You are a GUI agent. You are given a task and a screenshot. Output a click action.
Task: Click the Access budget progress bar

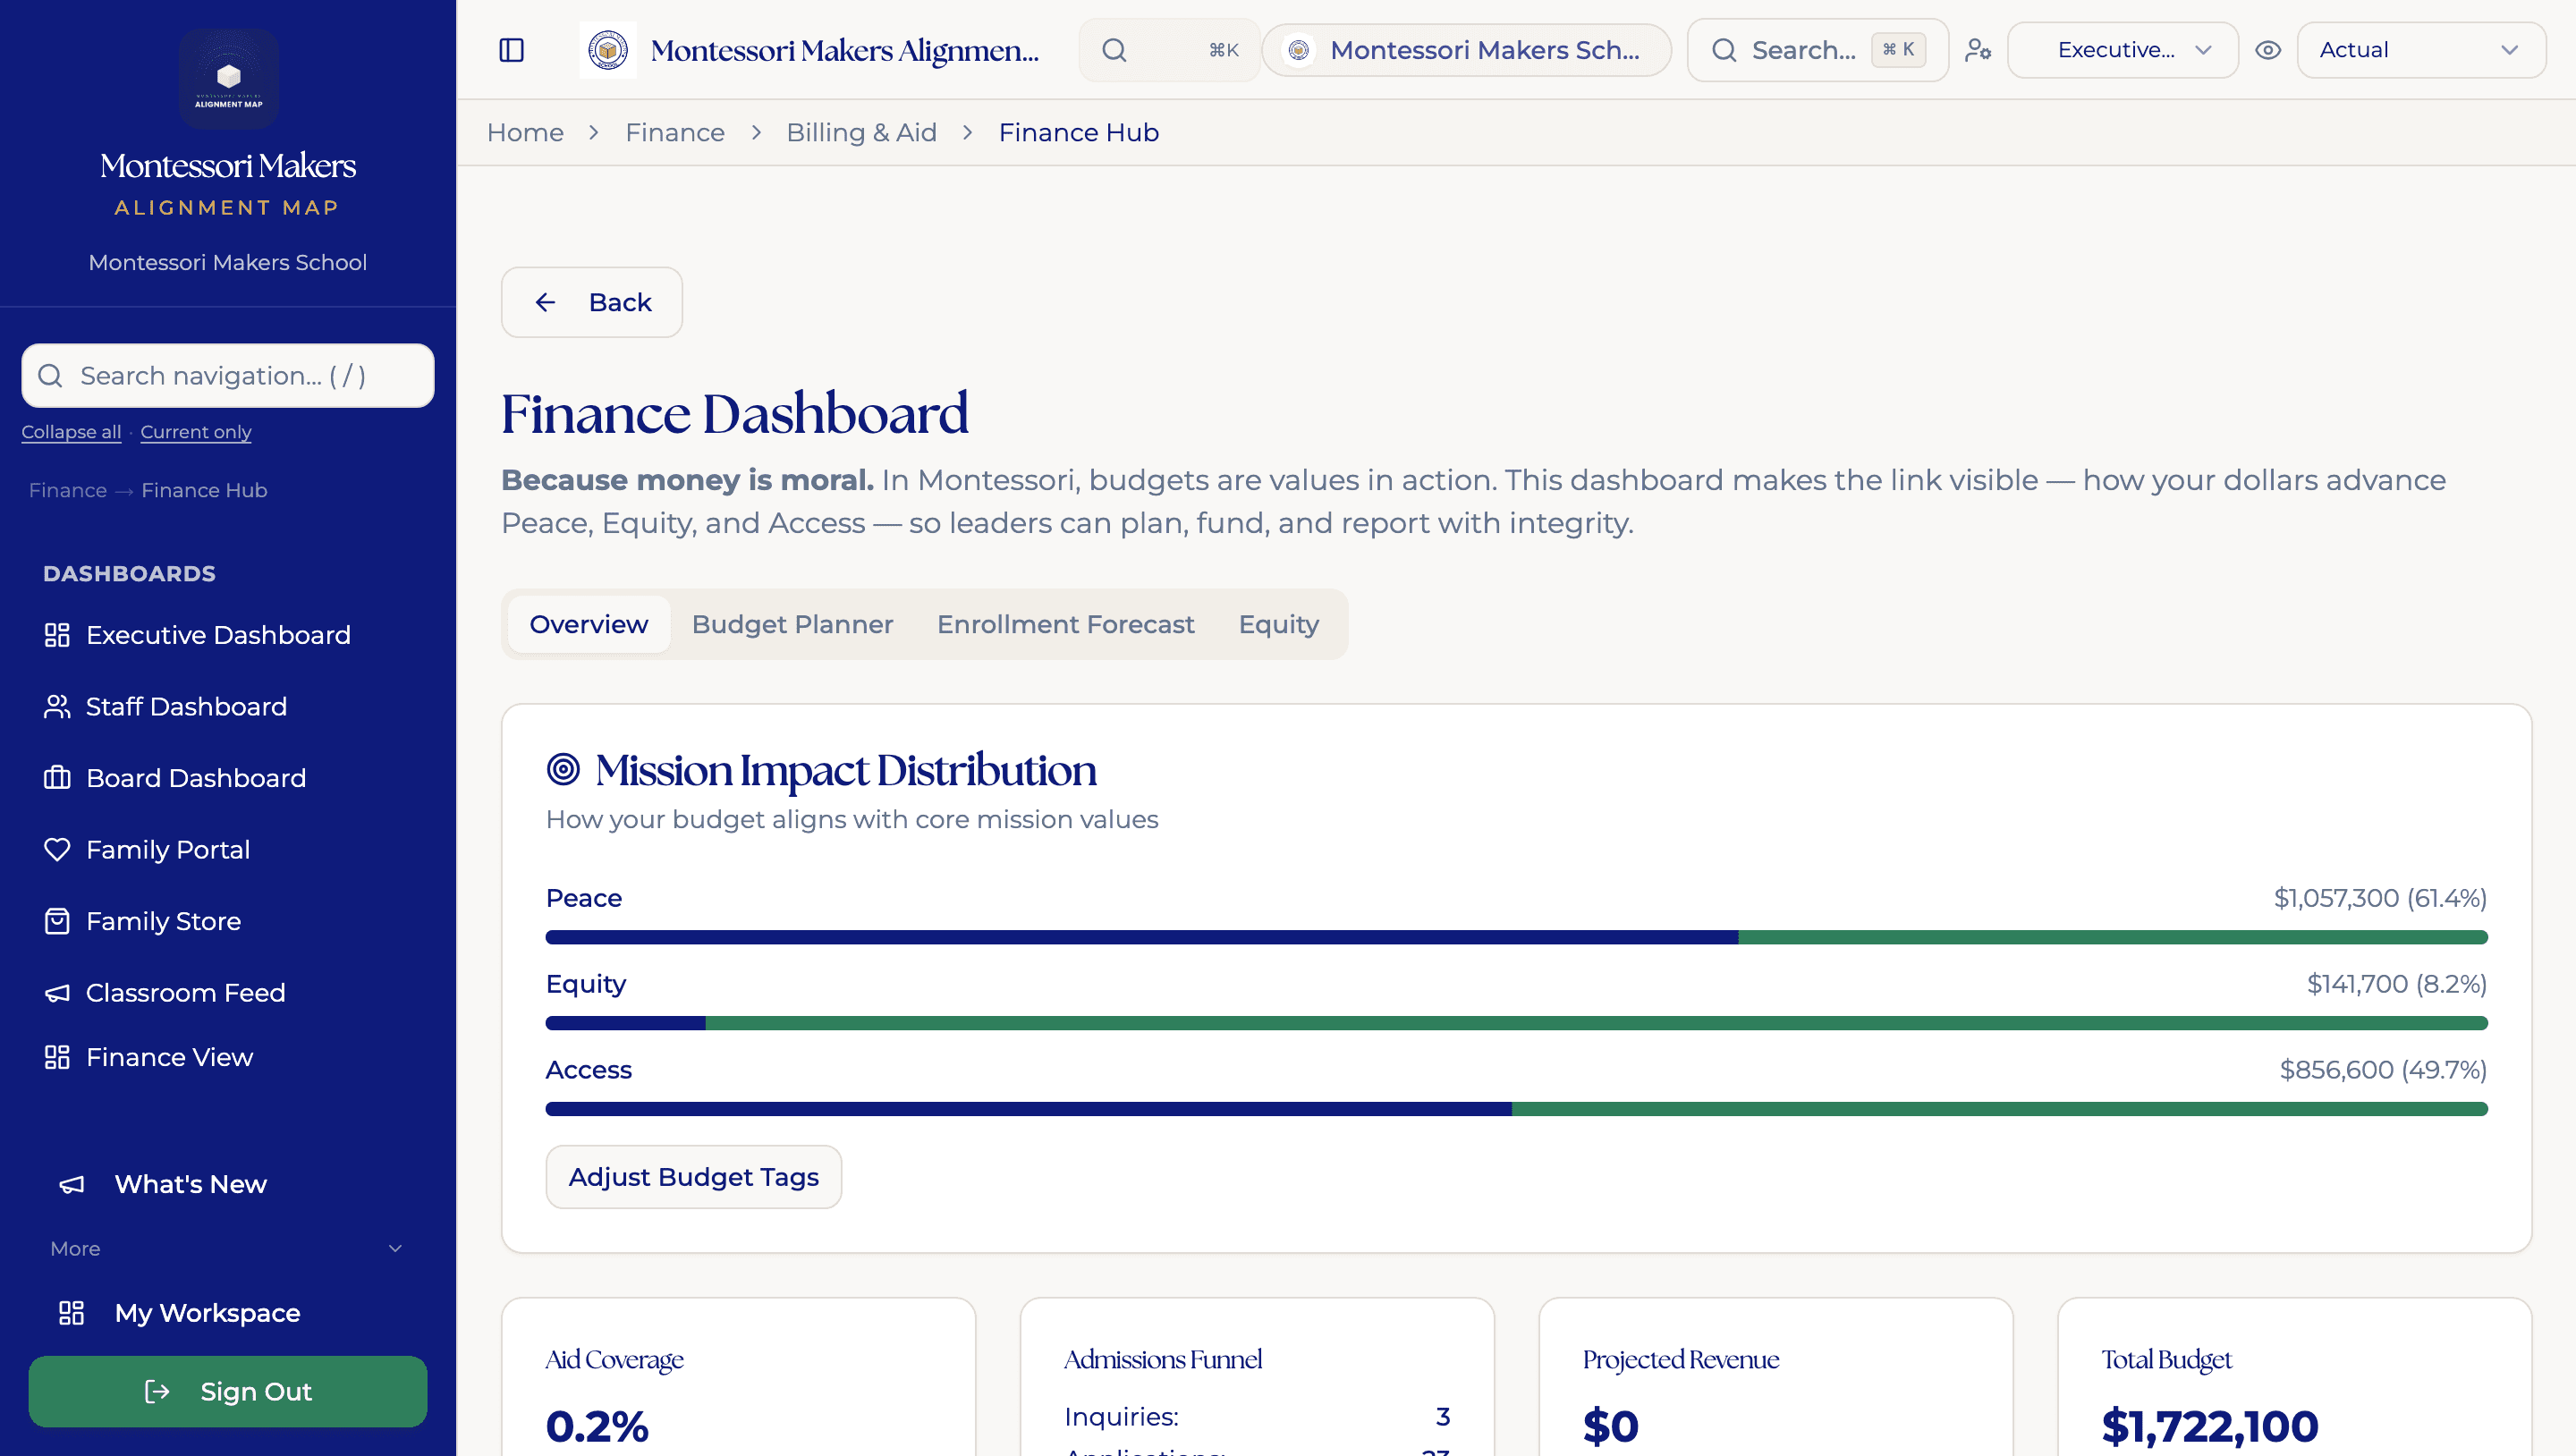click(x=1516, y=1109)
